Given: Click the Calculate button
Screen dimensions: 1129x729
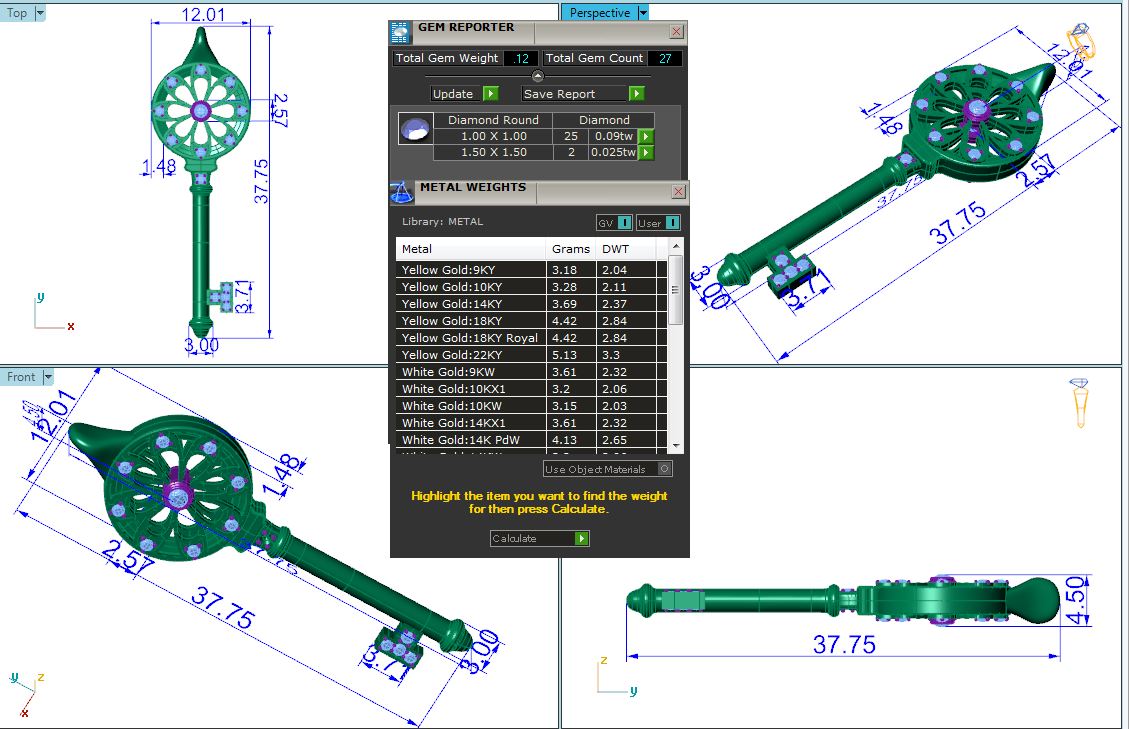Looking at the screenshot, I should tap(539, 538).
